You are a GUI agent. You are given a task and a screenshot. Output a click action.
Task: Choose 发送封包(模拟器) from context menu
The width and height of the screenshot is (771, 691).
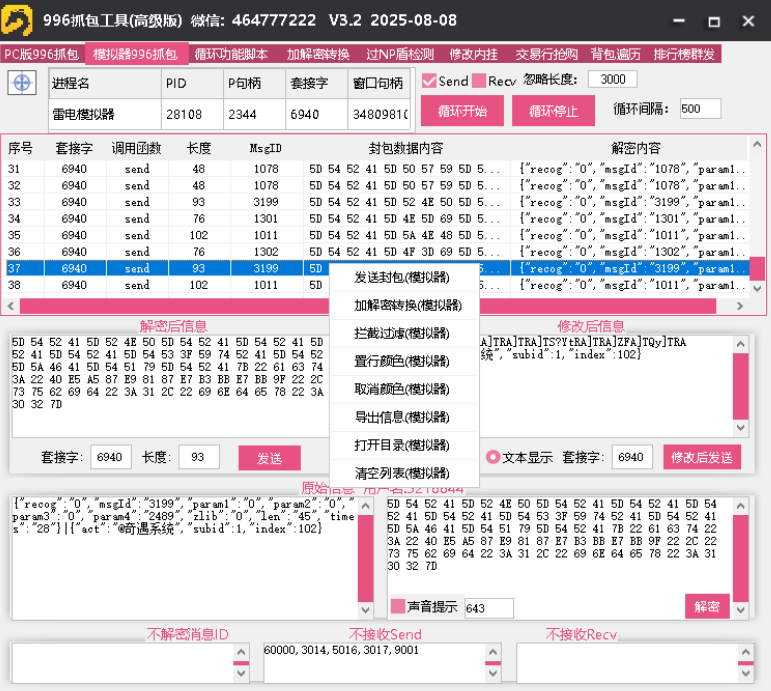click(402, 277)
